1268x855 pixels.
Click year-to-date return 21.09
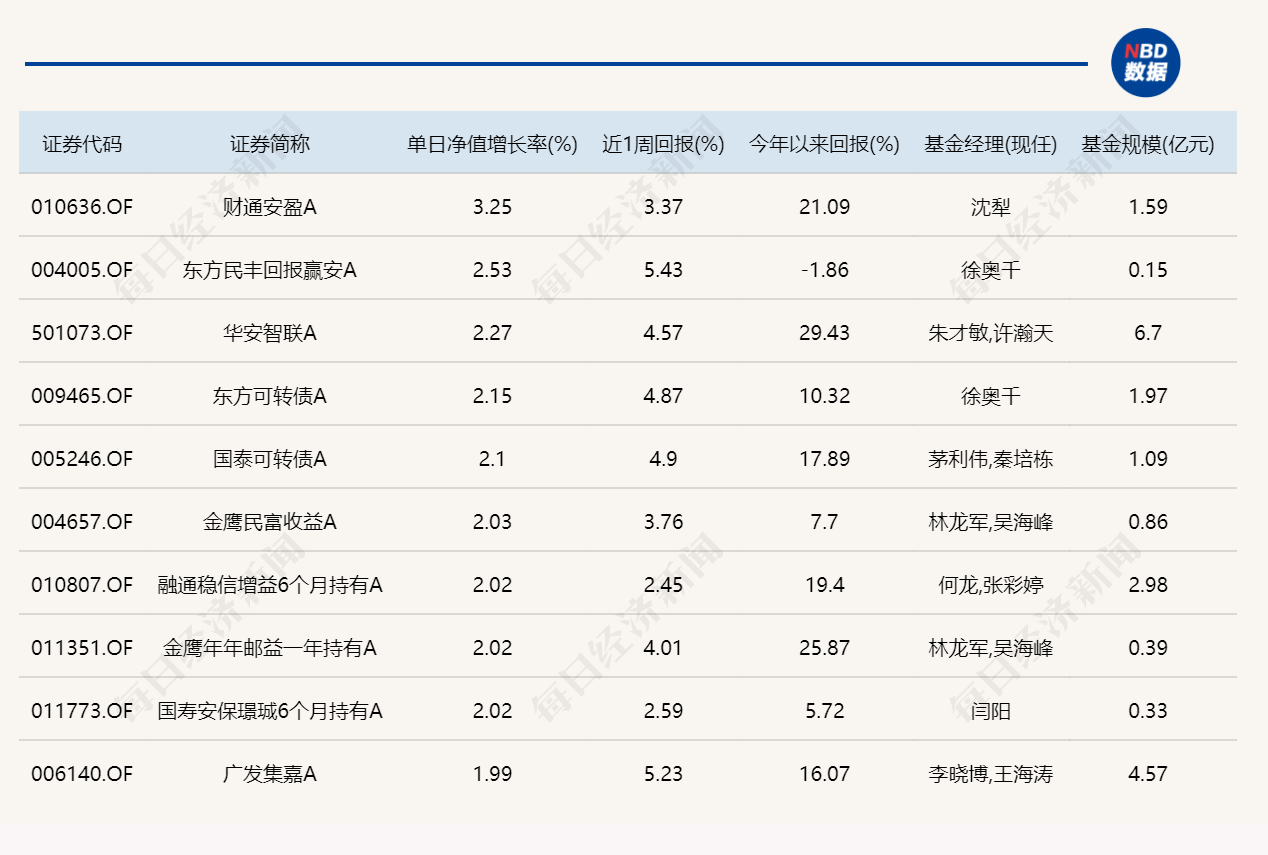pyautogui.click(x=825, y=207)
